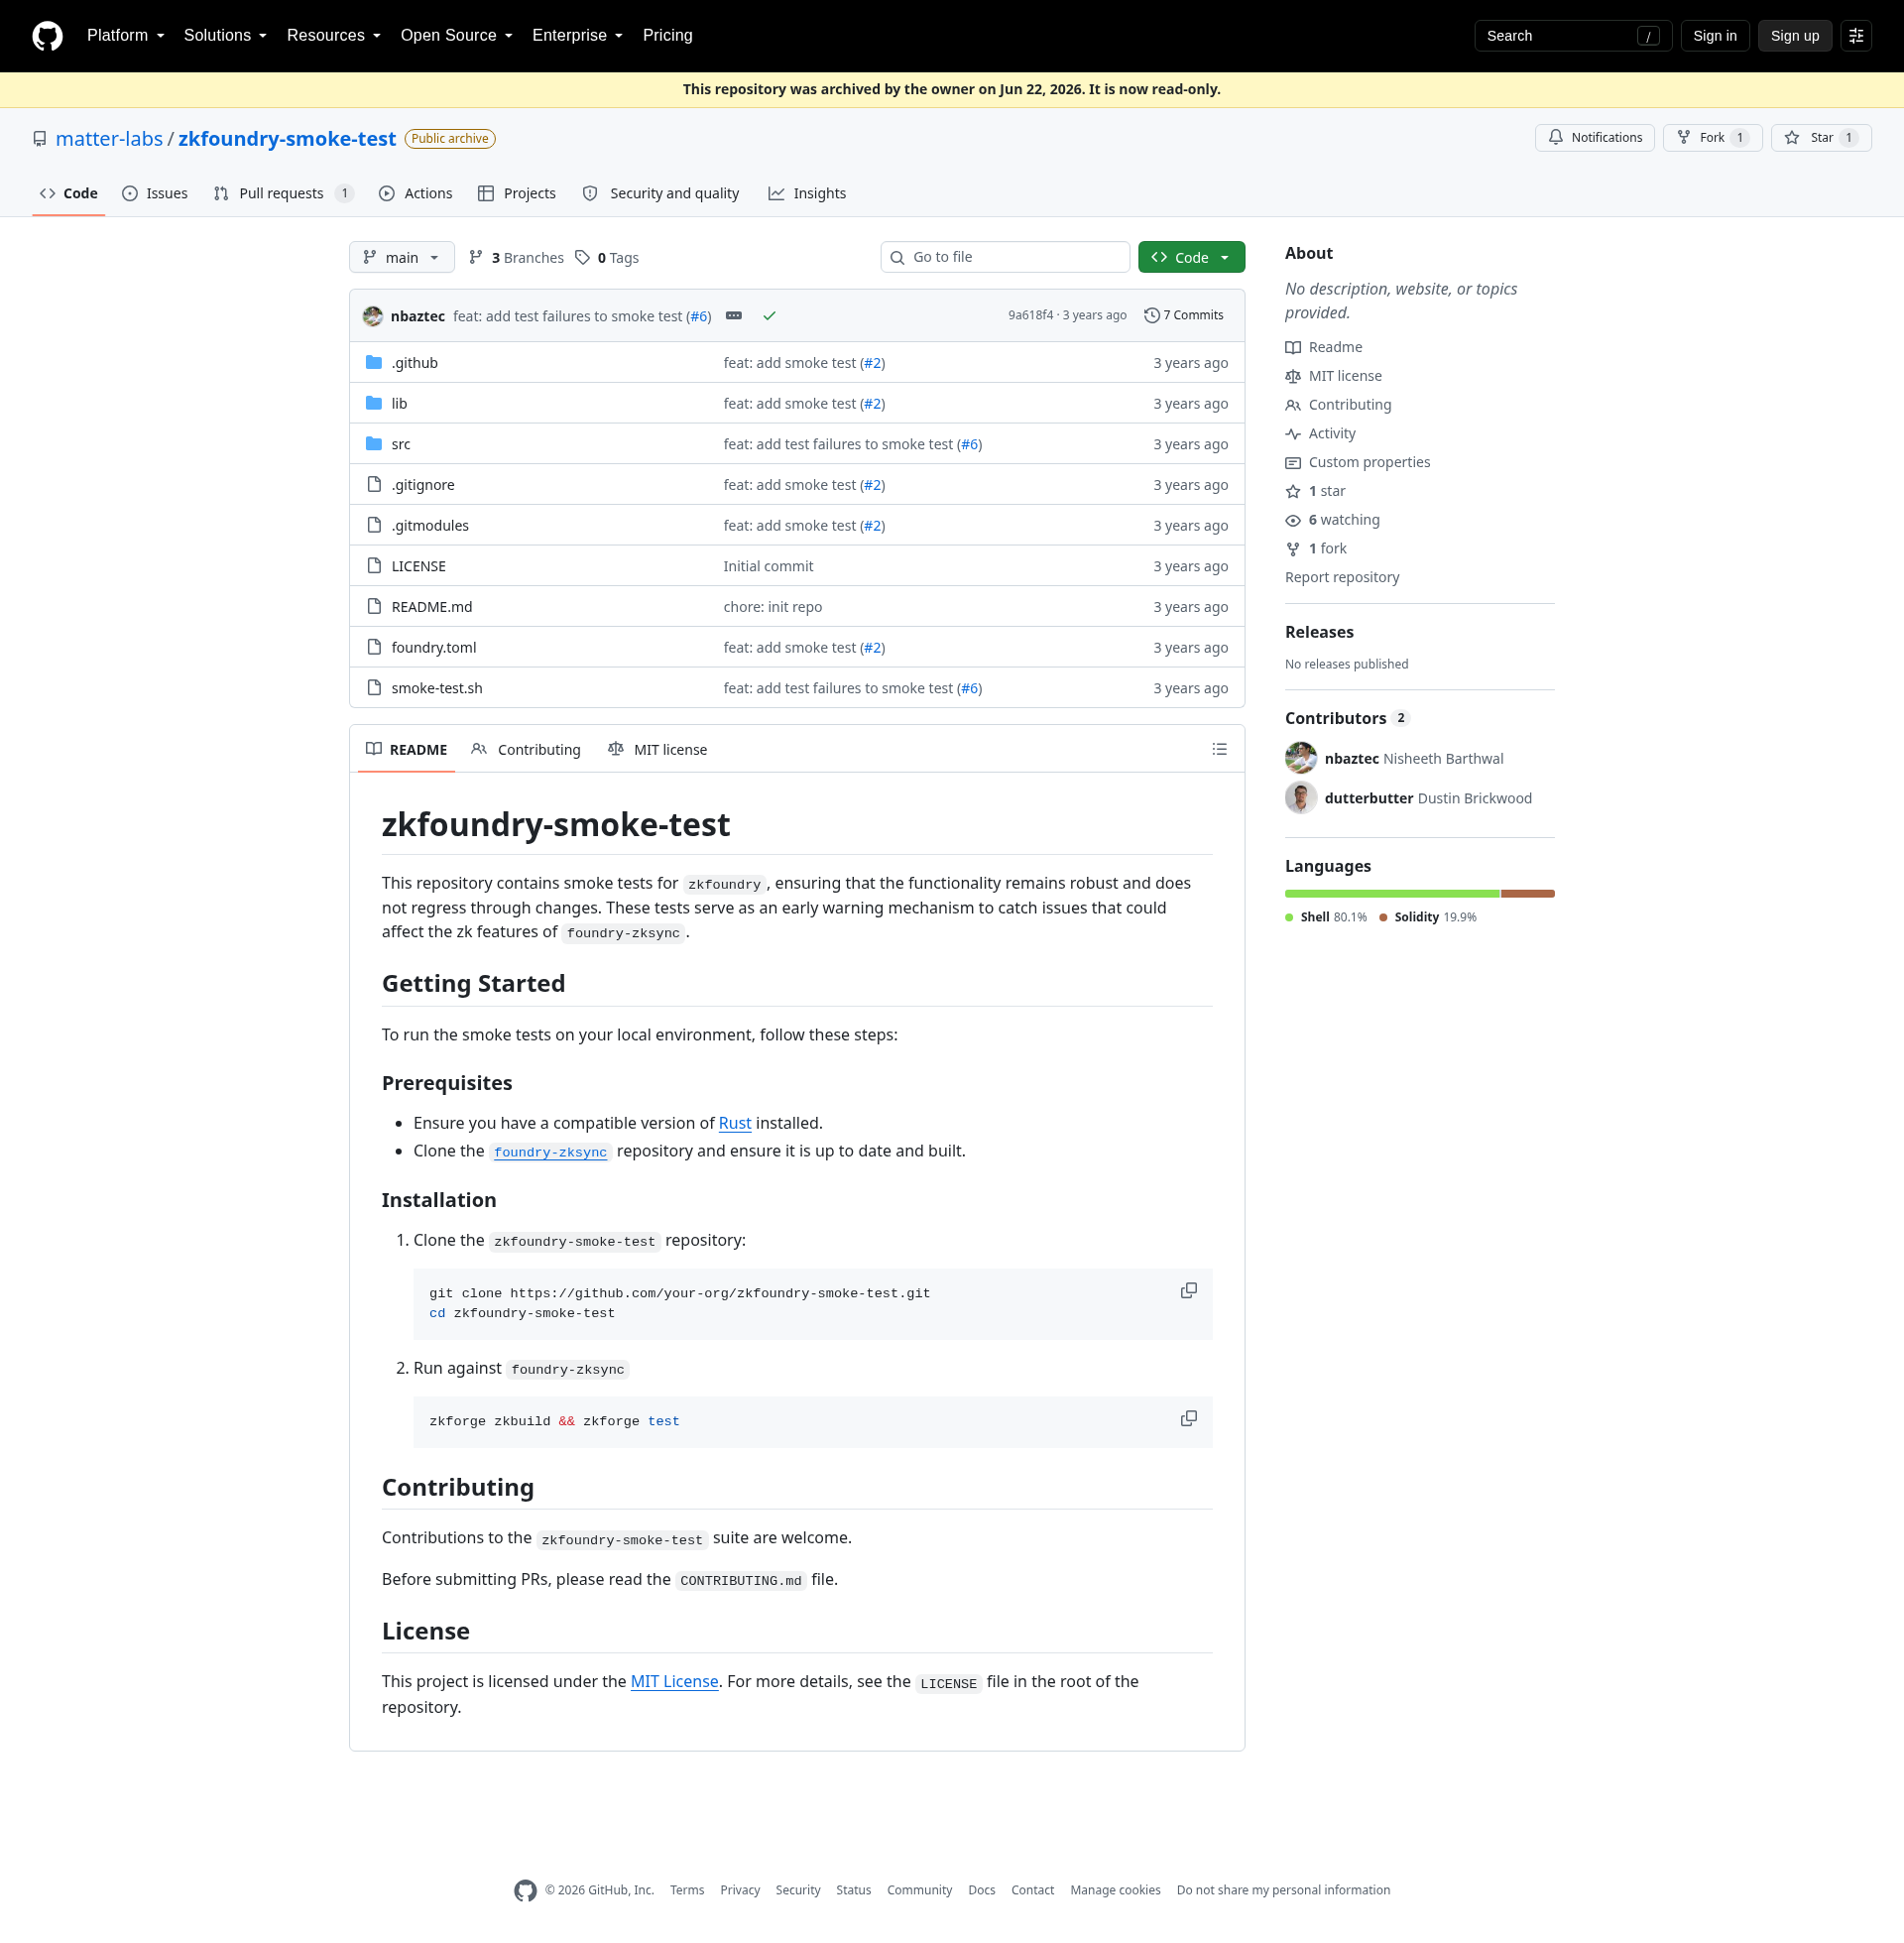Expand the Enterprise menu

[578, 36]
